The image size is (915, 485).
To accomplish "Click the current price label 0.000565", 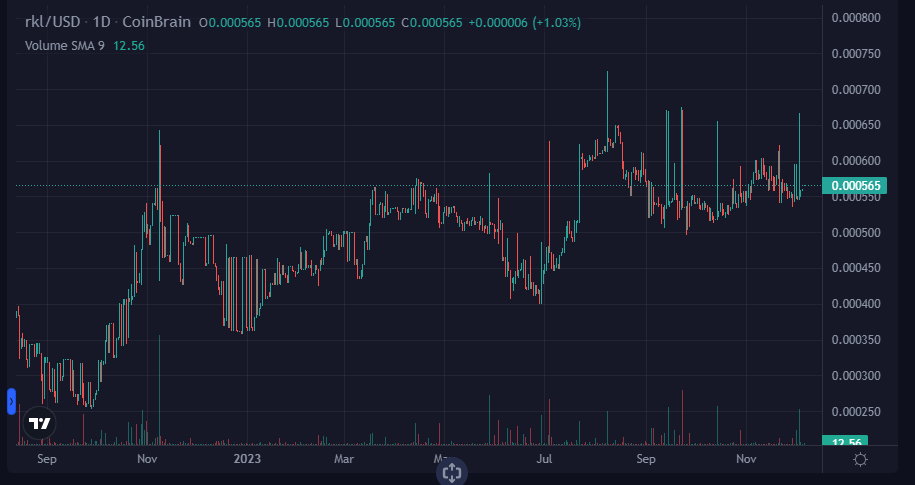I will click(854, 186).
